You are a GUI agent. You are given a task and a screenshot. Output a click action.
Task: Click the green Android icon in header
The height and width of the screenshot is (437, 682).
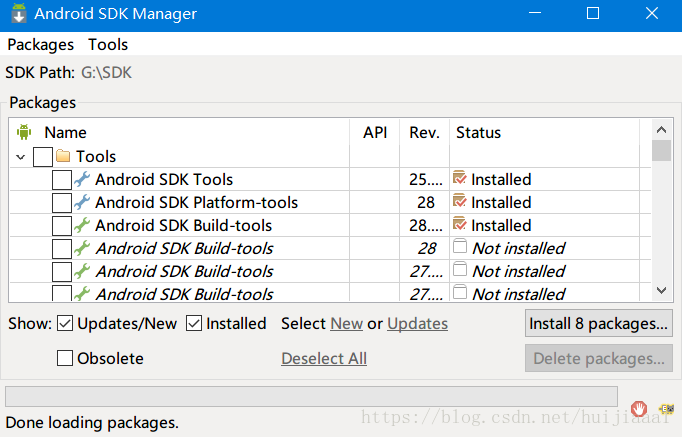tap(24, 132)
